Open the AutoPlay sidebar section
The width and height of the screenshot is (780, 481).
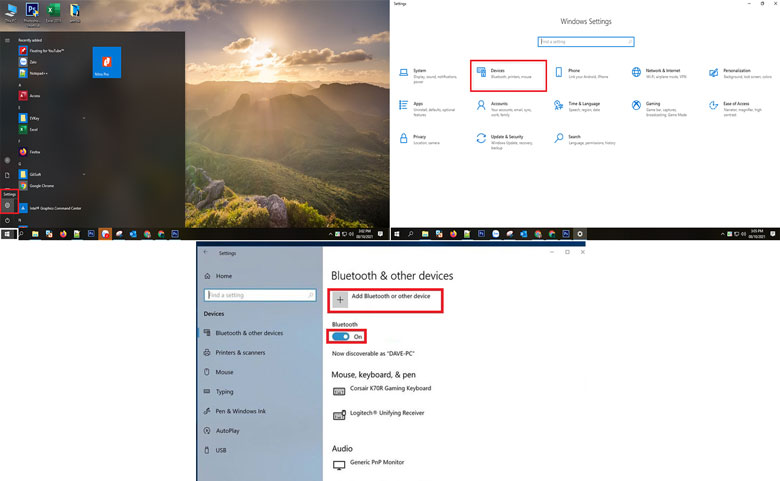coord(227,430)
